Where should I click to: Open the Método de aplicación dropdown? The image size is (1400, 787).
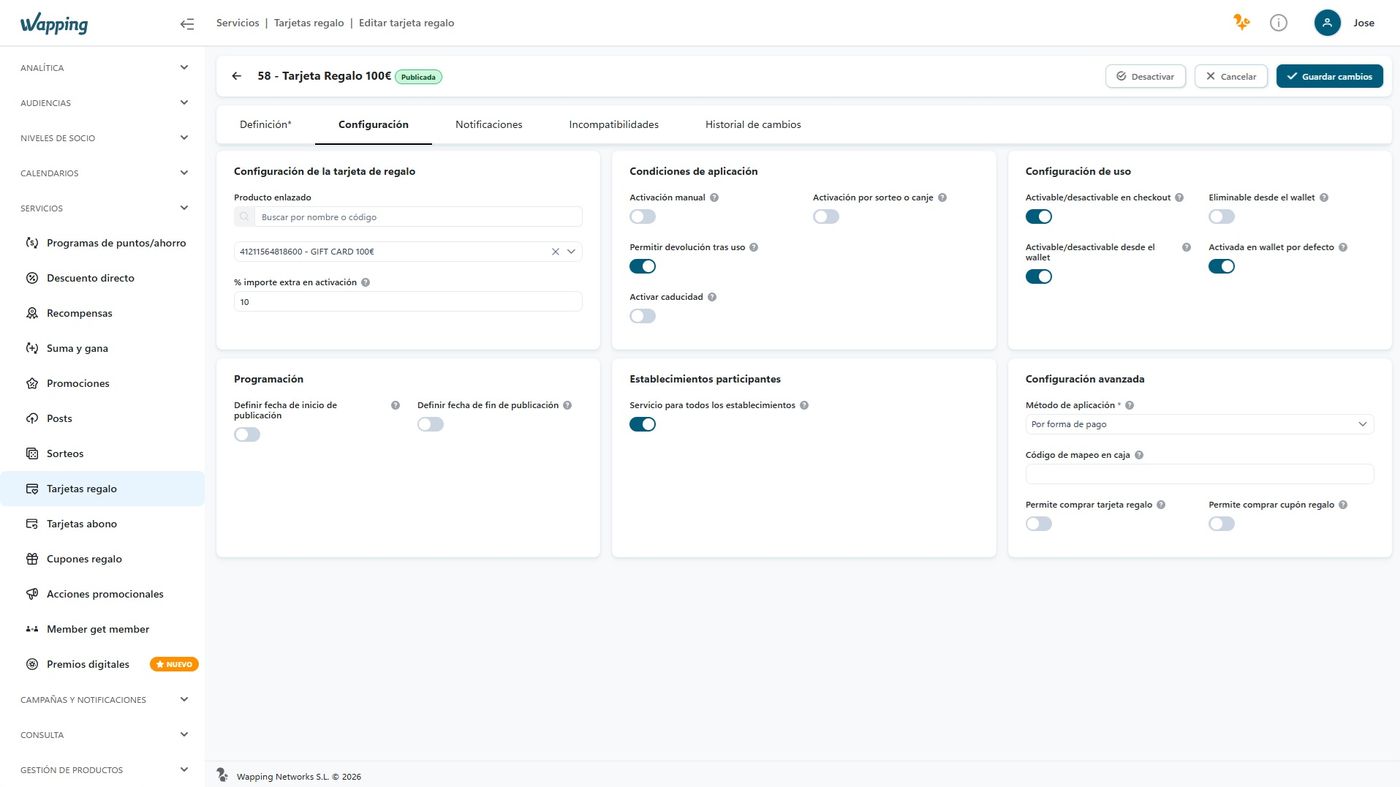(1200, 425)
